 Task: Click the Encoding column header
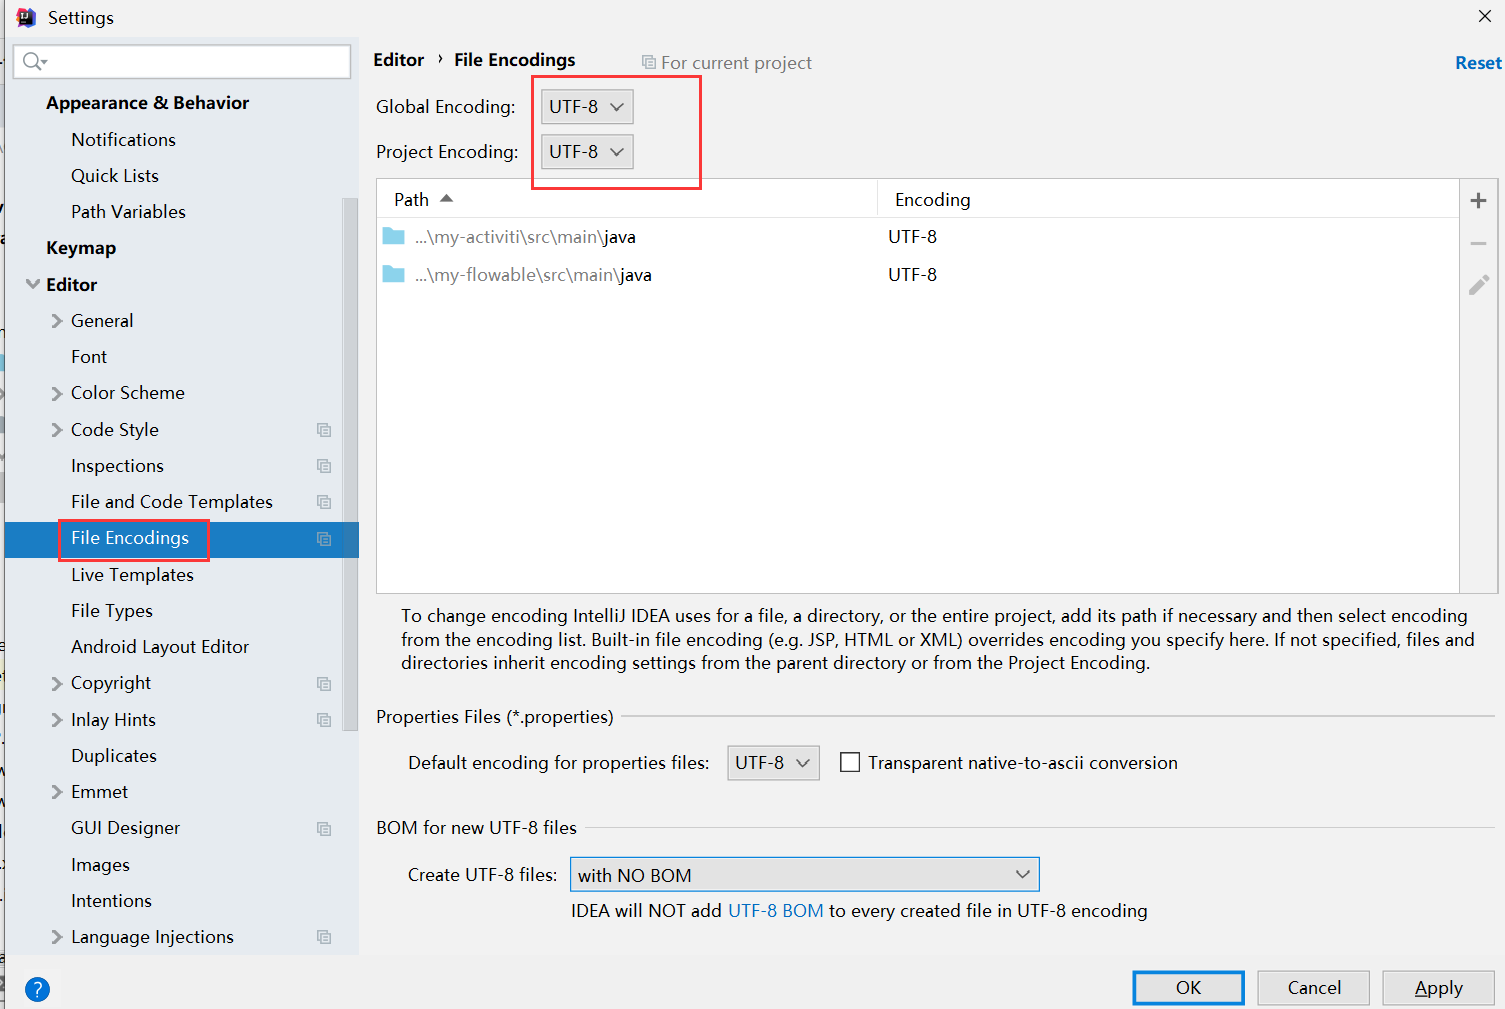(933, 199)
